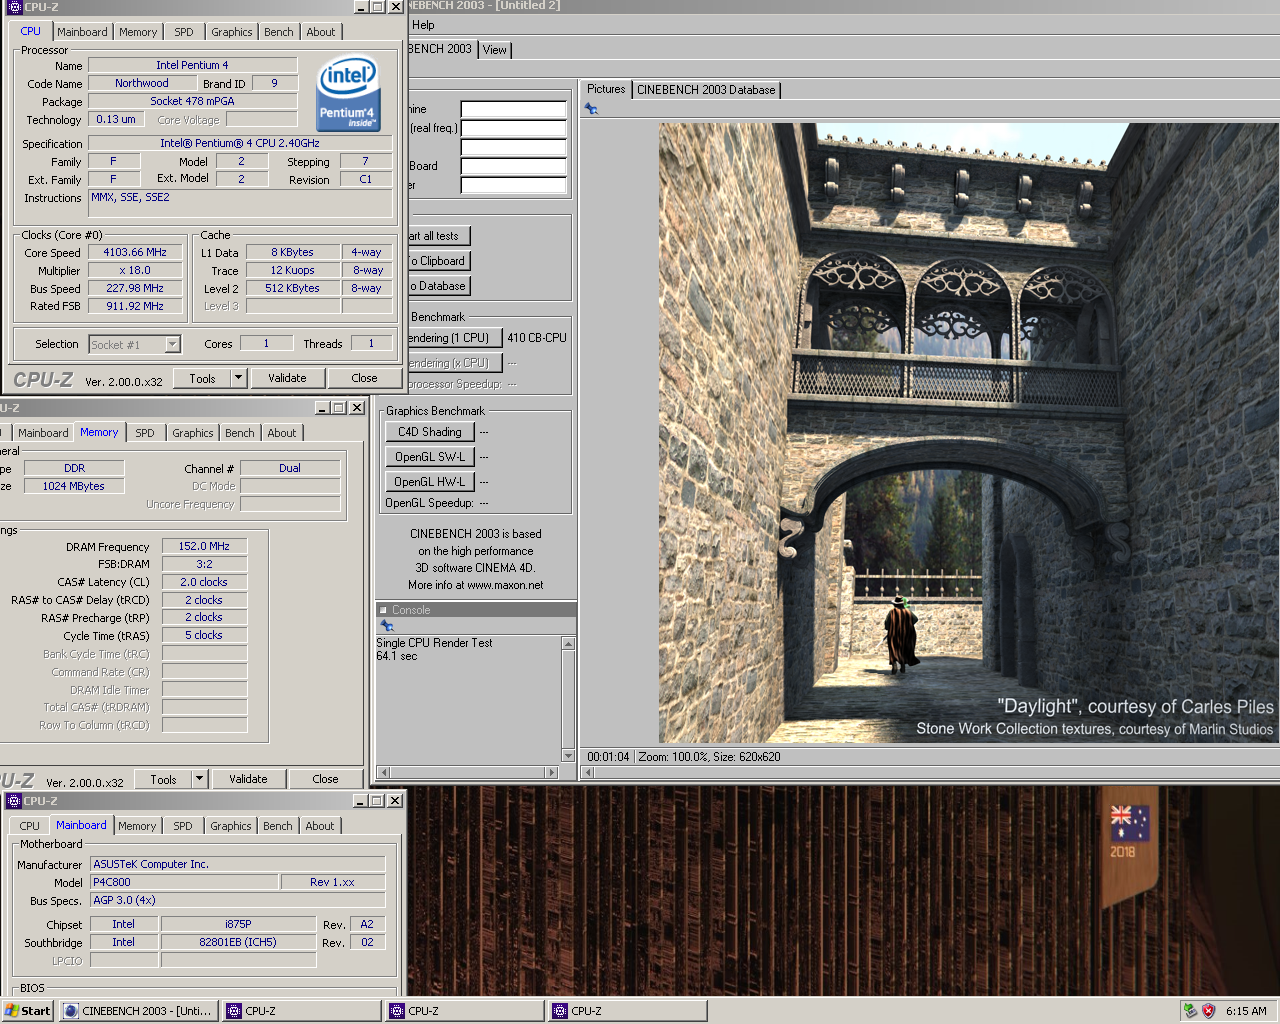Viewport: 1280px width, 1024px height.
Task: Open the Start menu
Action: coord(27,1011)
